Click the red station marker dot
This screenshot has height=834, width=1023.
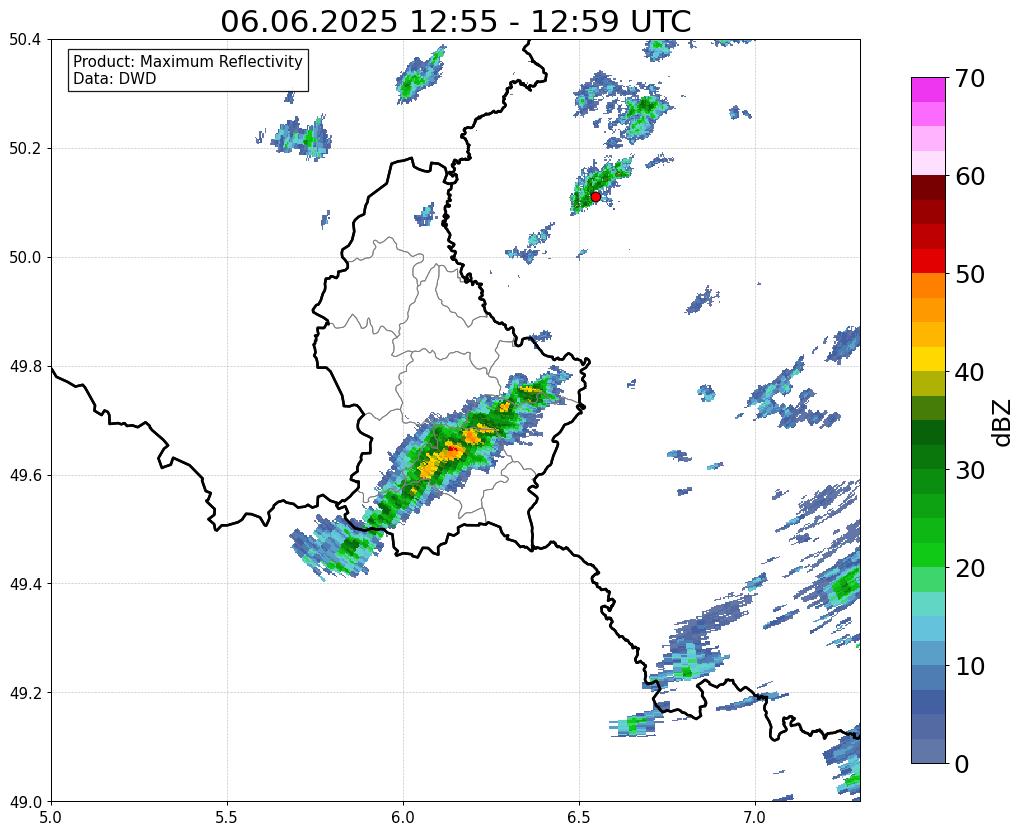click(x=595, y=196)
